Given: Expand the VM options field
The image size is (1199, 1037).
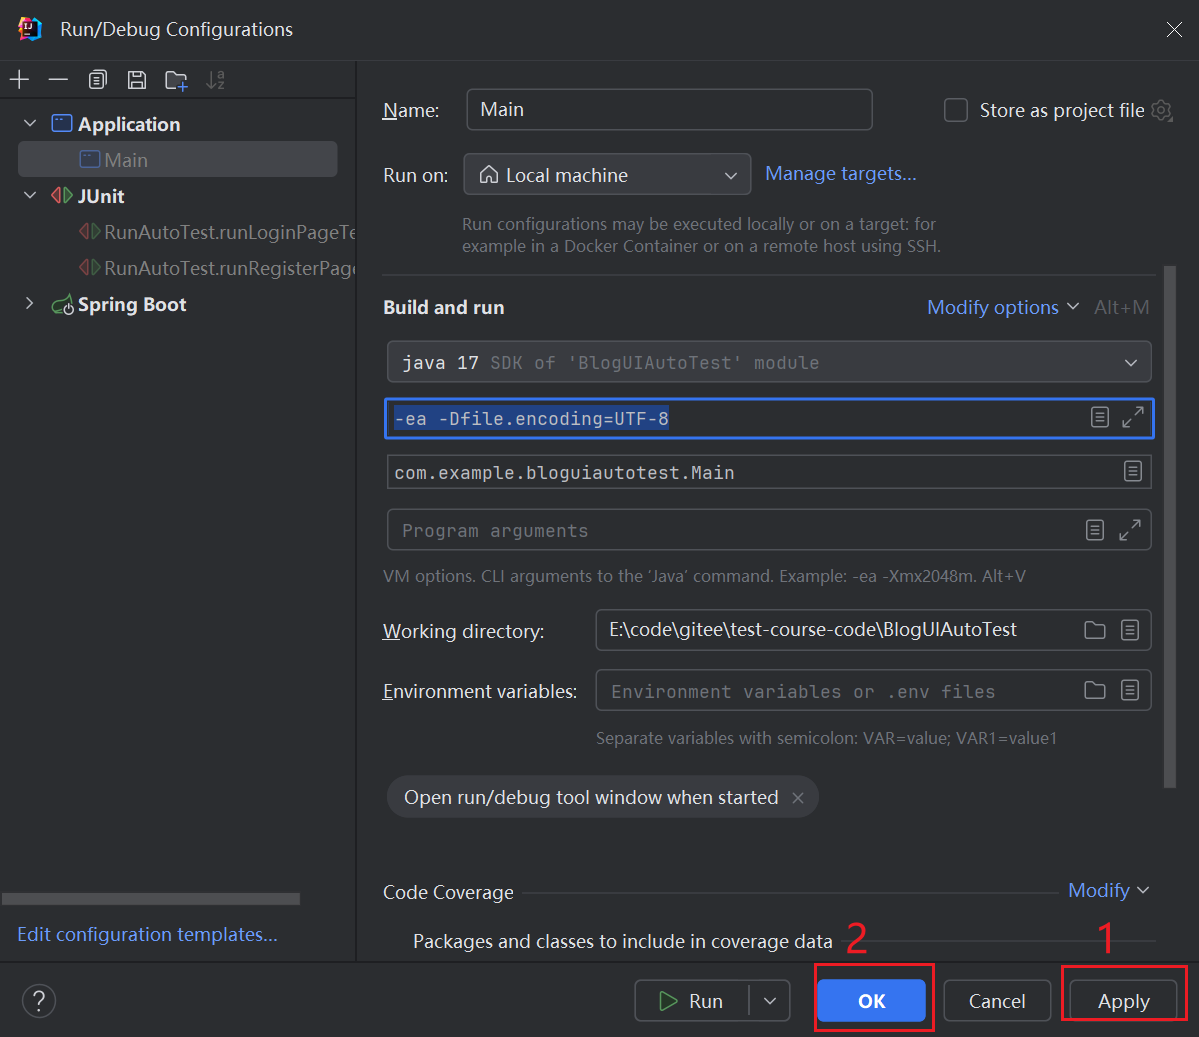Looking at the screenshot, I should pos(1132,418).
